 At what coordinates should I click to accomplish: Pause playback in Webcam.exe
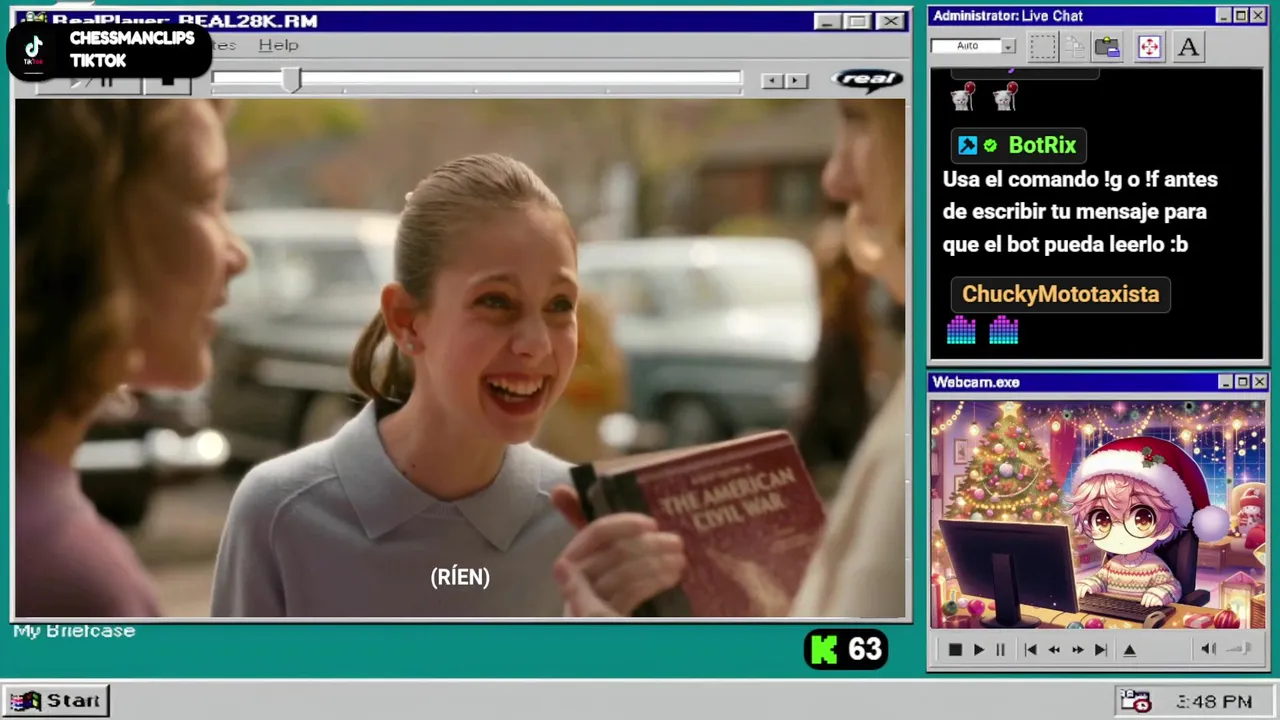point(1000,650)
